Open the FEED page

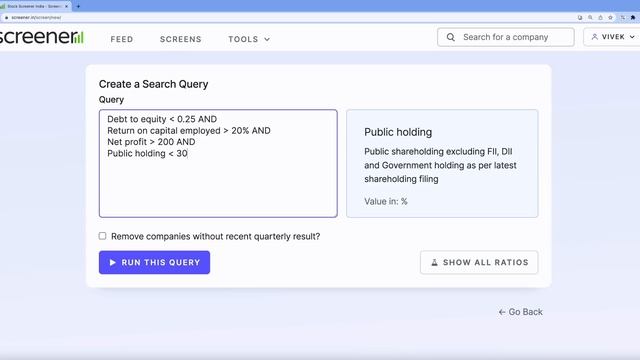pyautogui.click(x=122, y=39)
